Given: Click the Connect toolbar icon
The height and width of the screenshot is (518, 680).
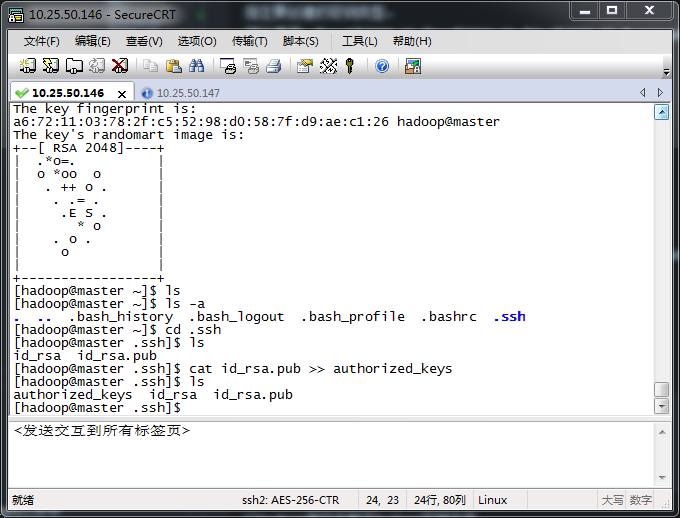Looking at the screenshot, I should pyautogui.click(x=27, y=66).
